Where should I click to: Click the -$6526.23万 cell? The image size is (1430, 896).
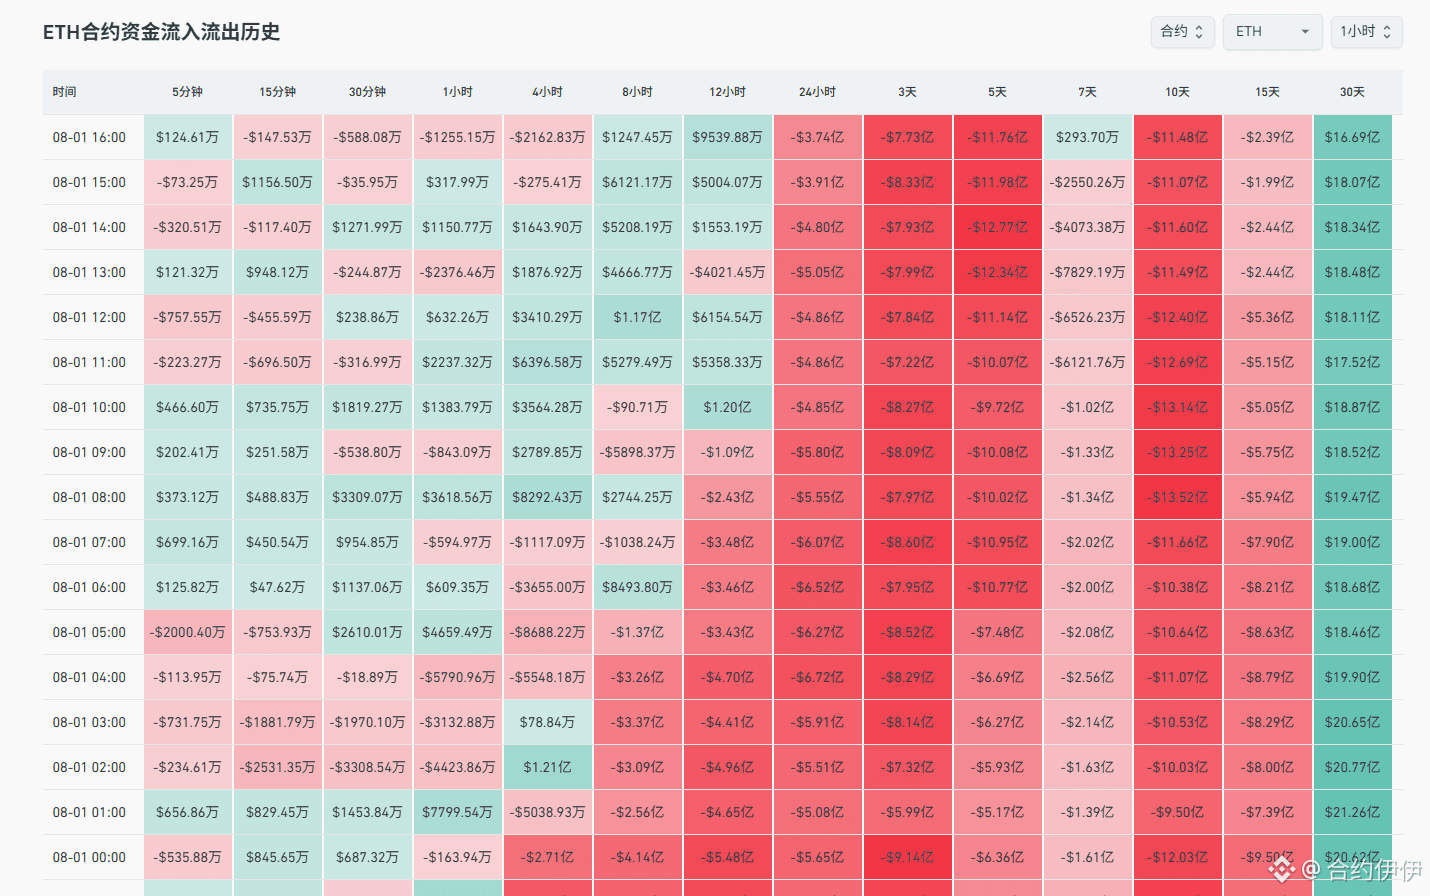point(1088,317)
